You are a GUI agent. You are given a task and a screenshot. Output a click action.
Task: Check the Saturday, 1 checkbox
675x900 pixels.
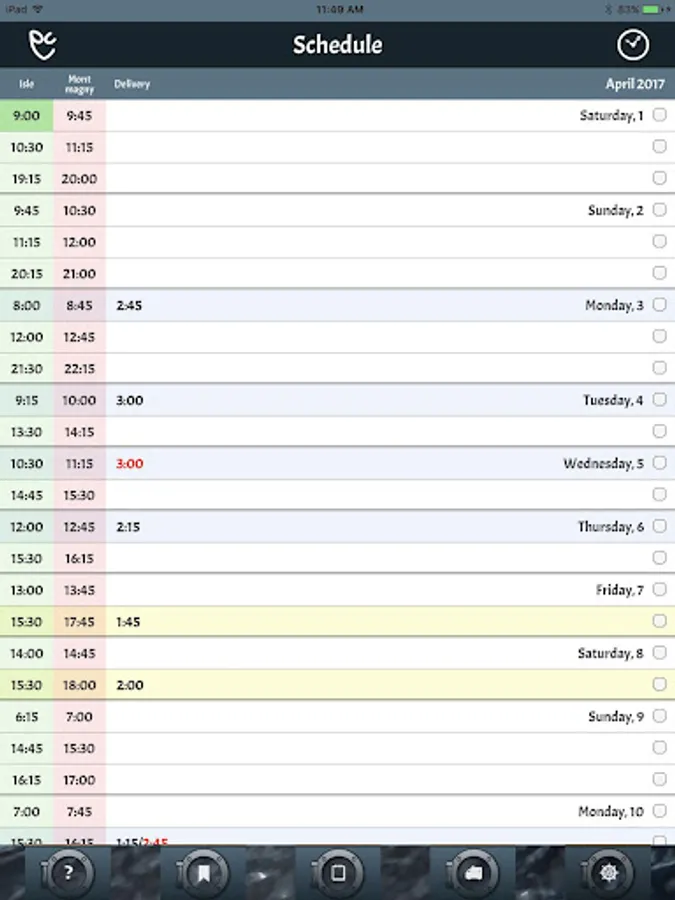tap(660, 115)
